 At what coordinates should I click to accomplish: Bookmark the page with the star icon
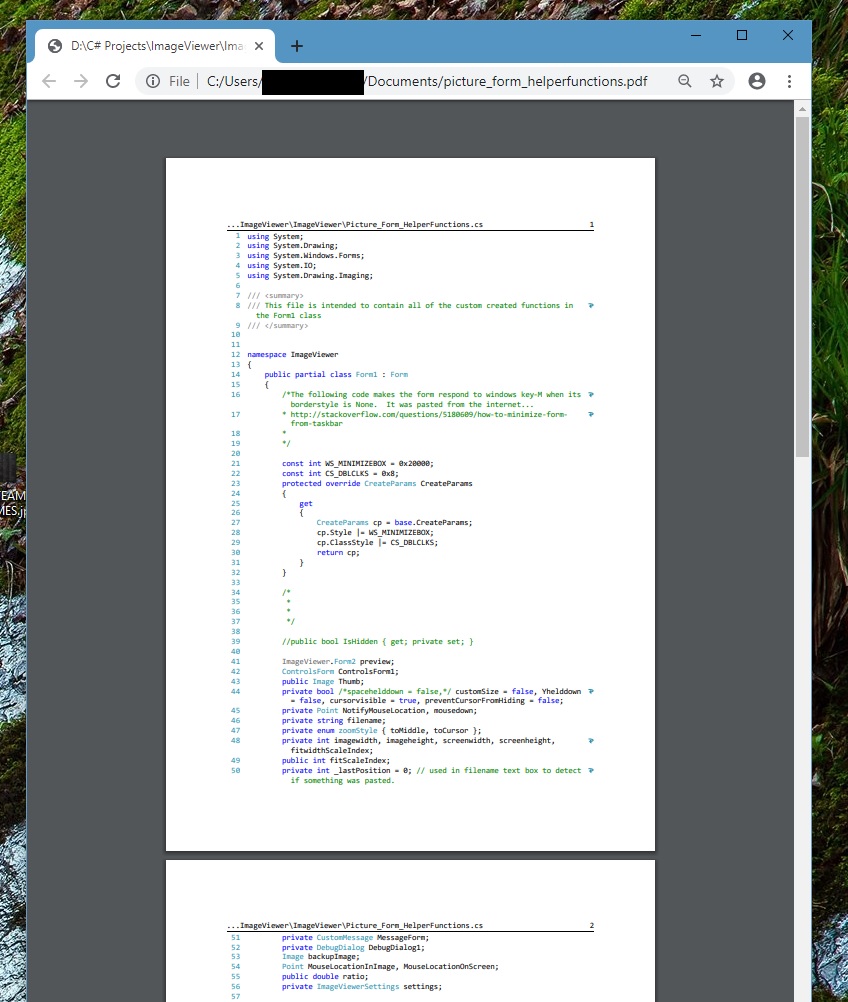717,81
